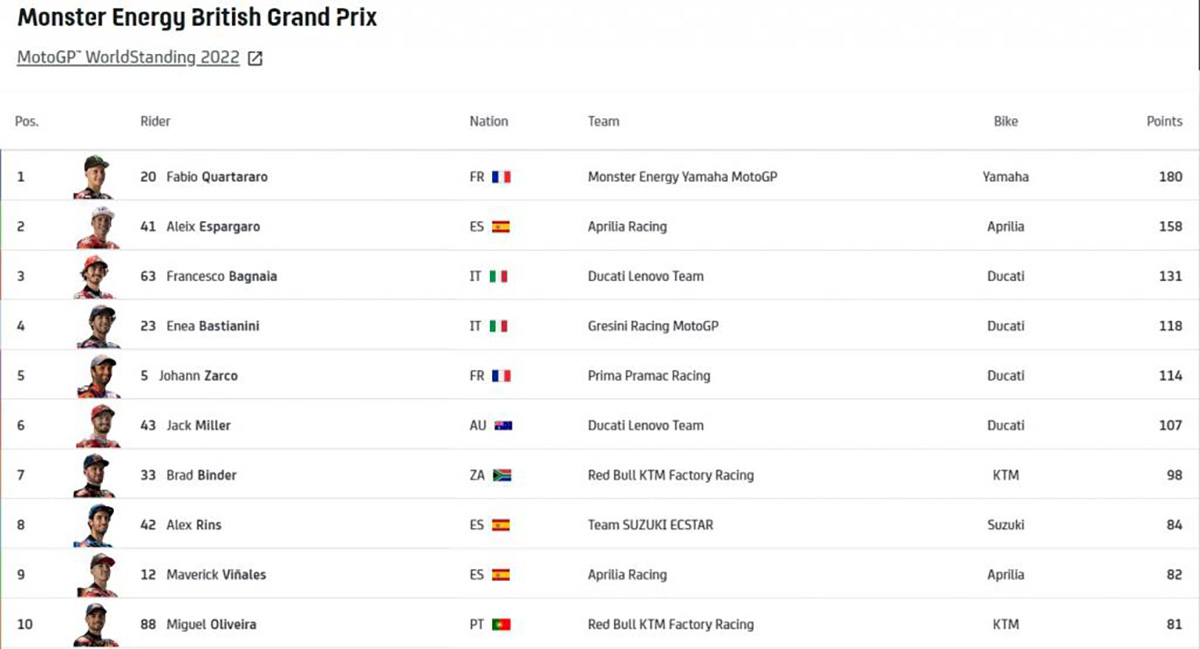This screenshot has height=649, width=1200.
Task: Click the Portugal flag for Miguel Oliveira
Action: click(x=501, y=625)
